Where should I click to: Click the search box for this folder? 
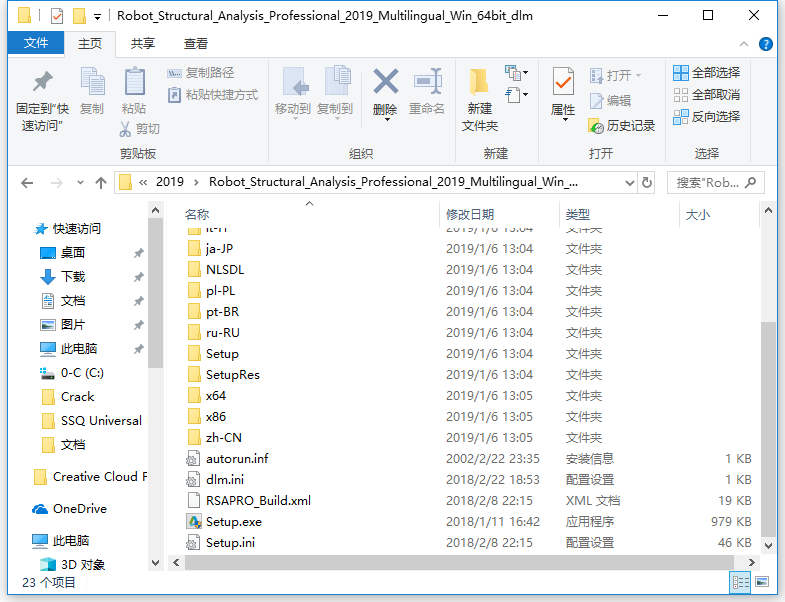click(716, 183)
